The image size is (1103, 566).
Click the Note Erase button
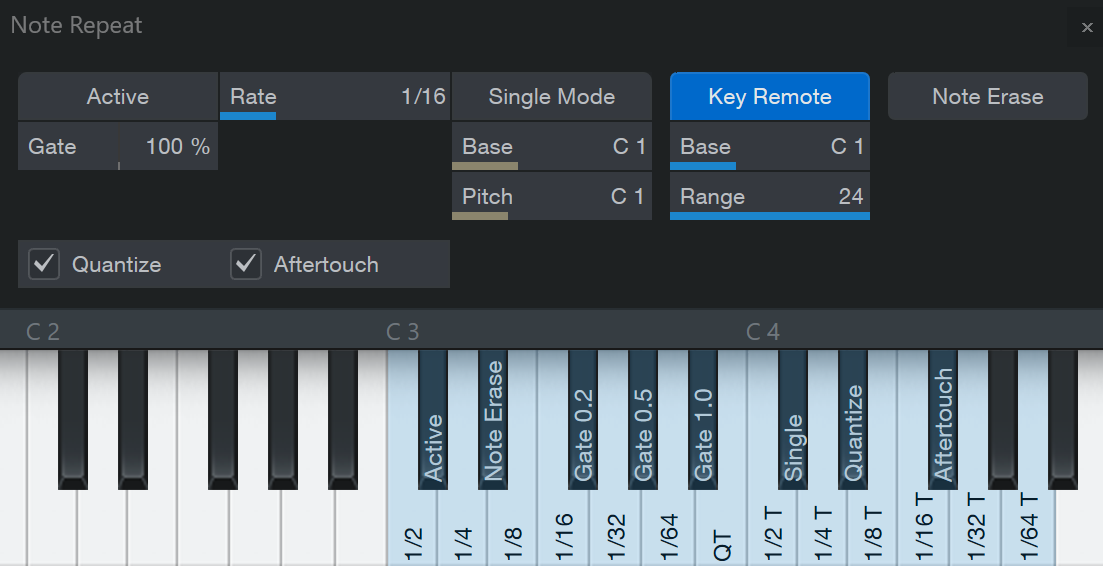[988, 96]
